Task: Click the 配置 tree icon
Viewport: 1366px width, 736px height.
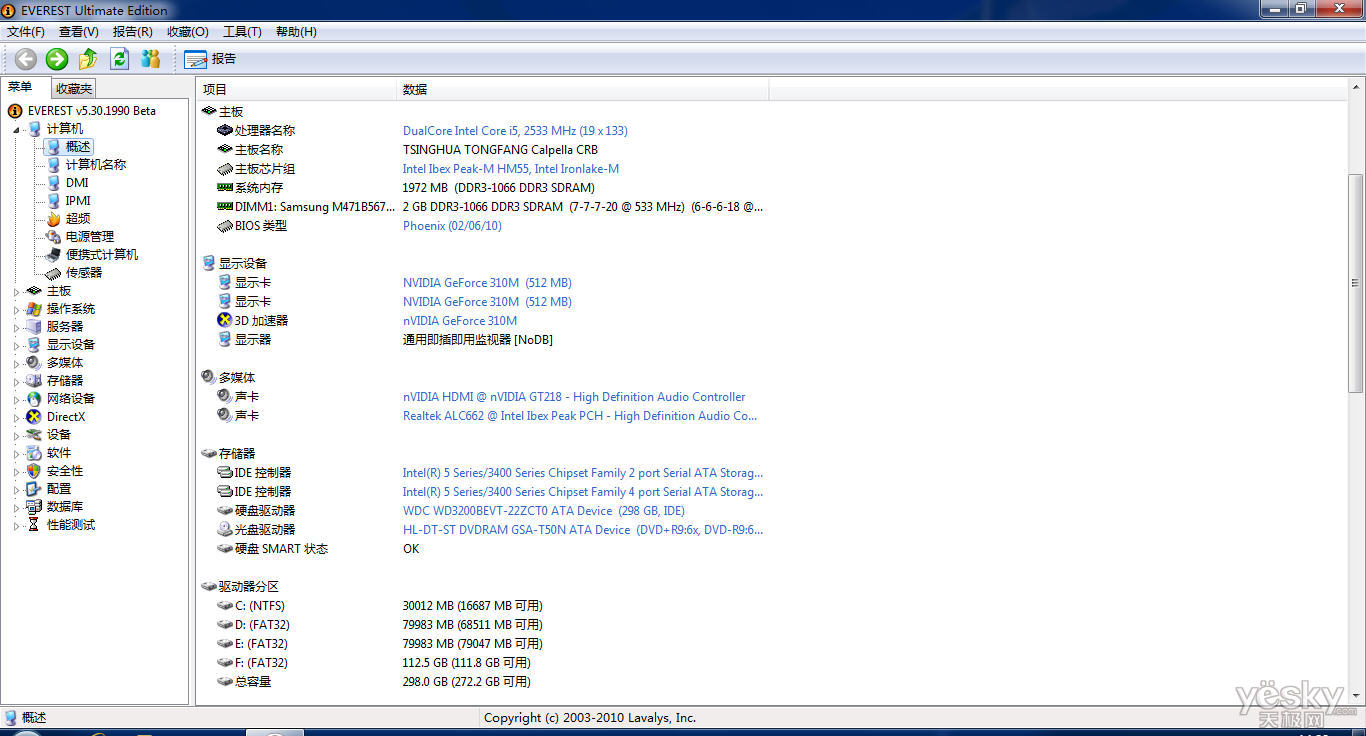Action: click(34, 489)
